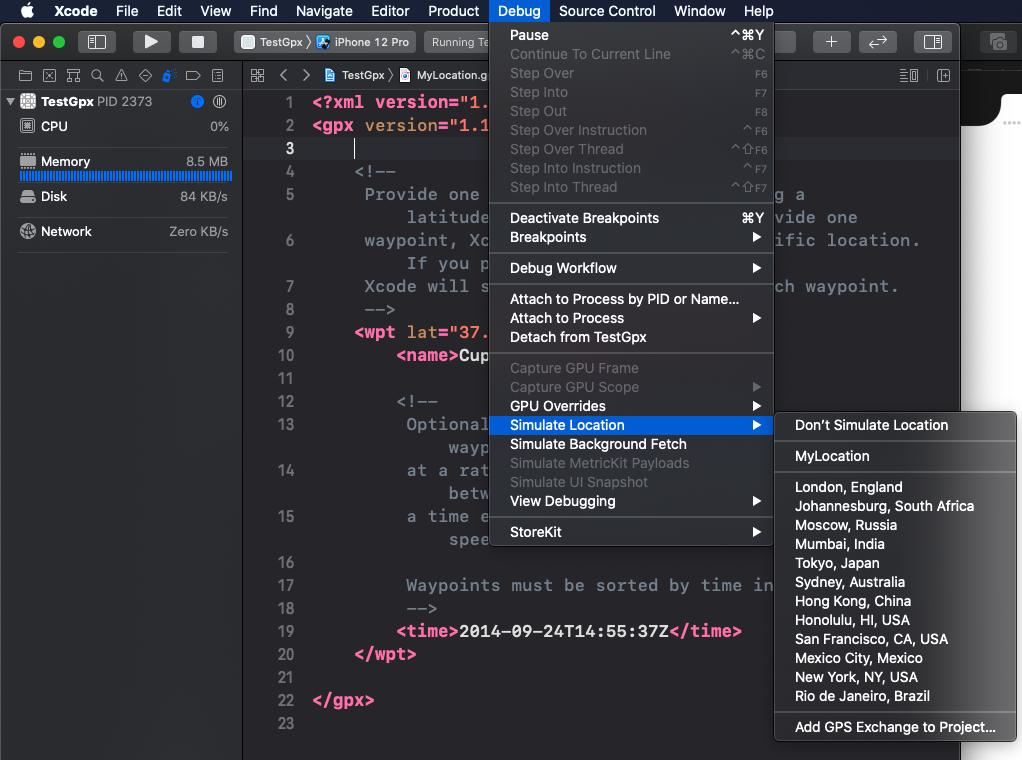Choose Attach to Process by PID or Name
Viewport: 1022px width, 760px height.
(x=631, y=299)
